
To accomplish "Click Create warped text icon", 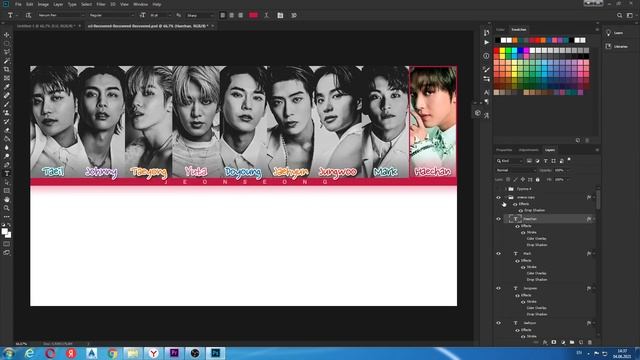I will click(x=267, y=15).
